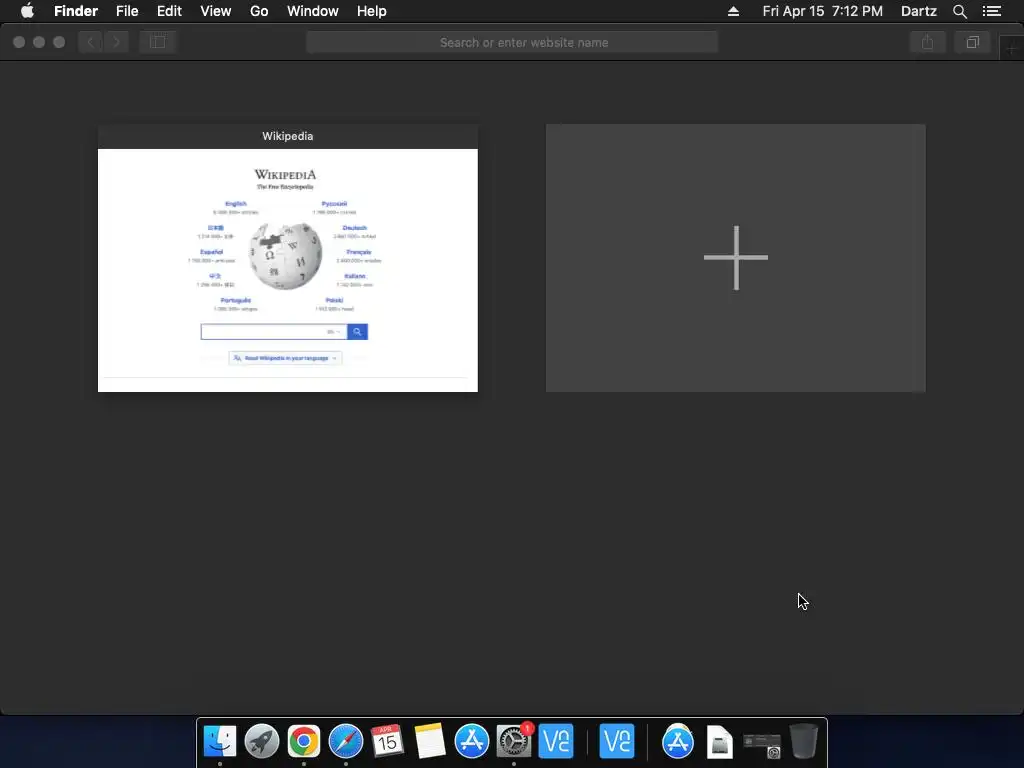
Task: Open the disk image file in the dock
Action: tap(719, 742)
